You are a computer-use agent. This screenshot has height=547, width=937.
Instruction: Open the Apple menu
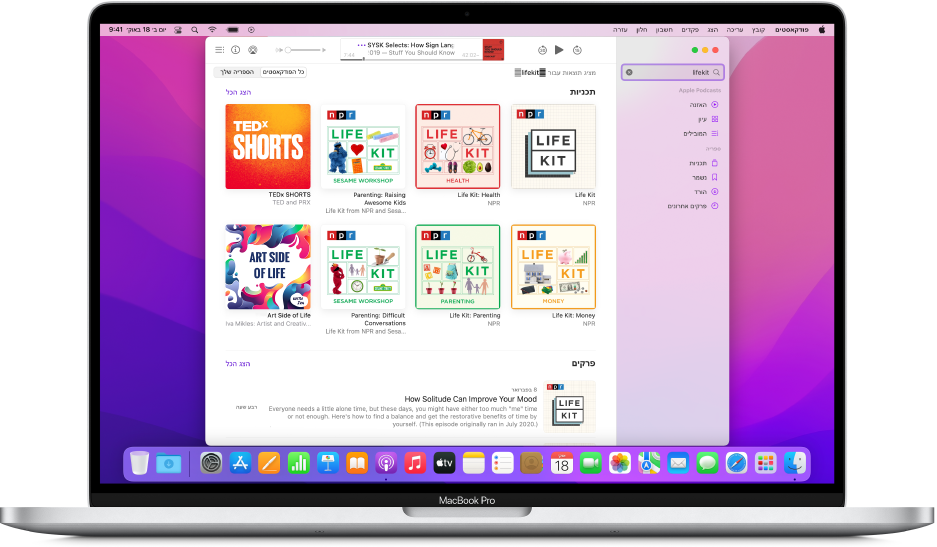click(822, 29)
